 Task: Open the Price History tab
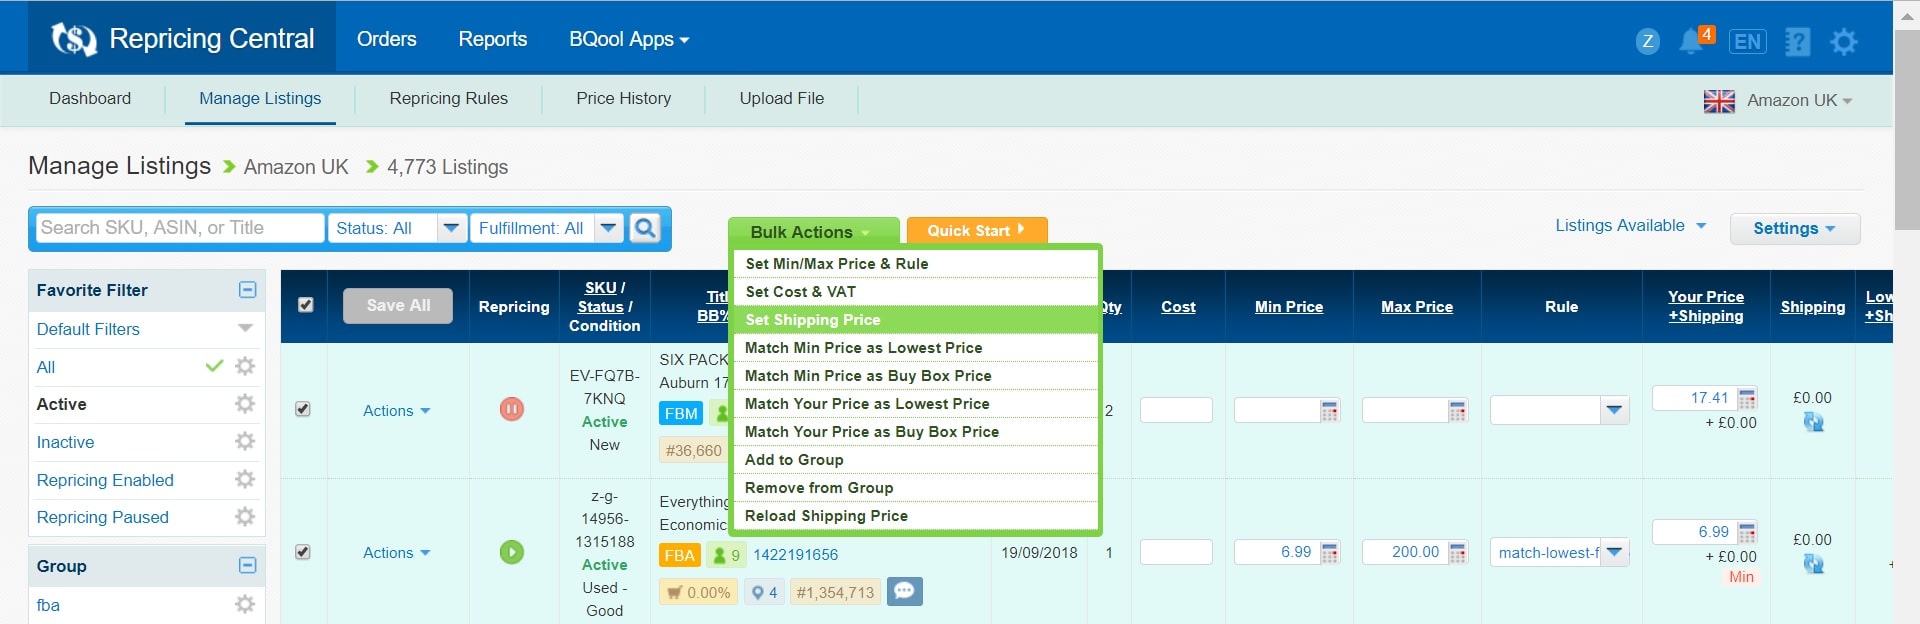click(623, 98)
